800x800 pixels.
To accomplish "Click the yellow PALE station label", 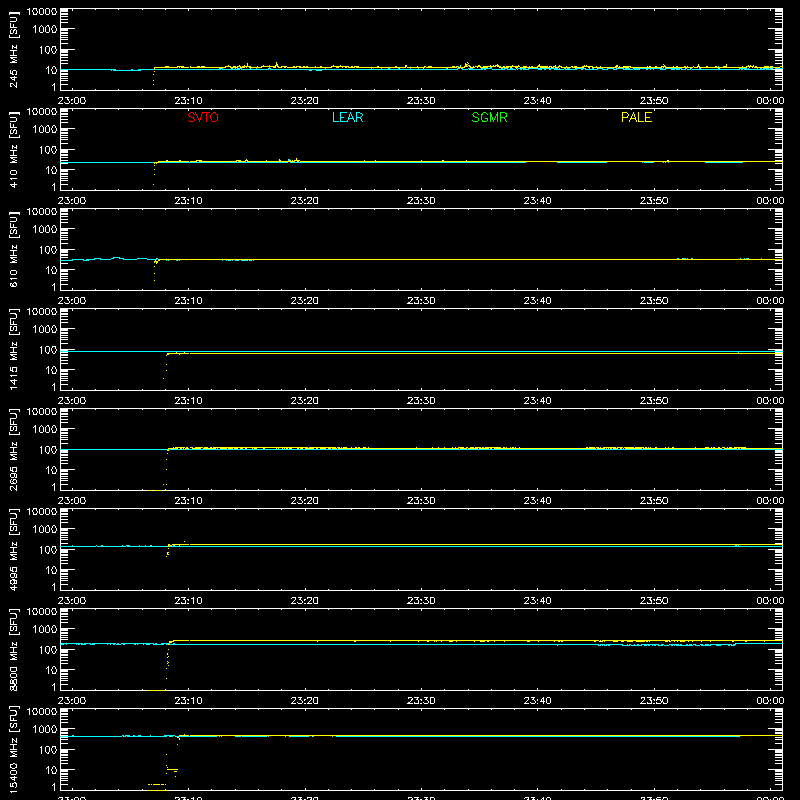I will pos(636,117).
